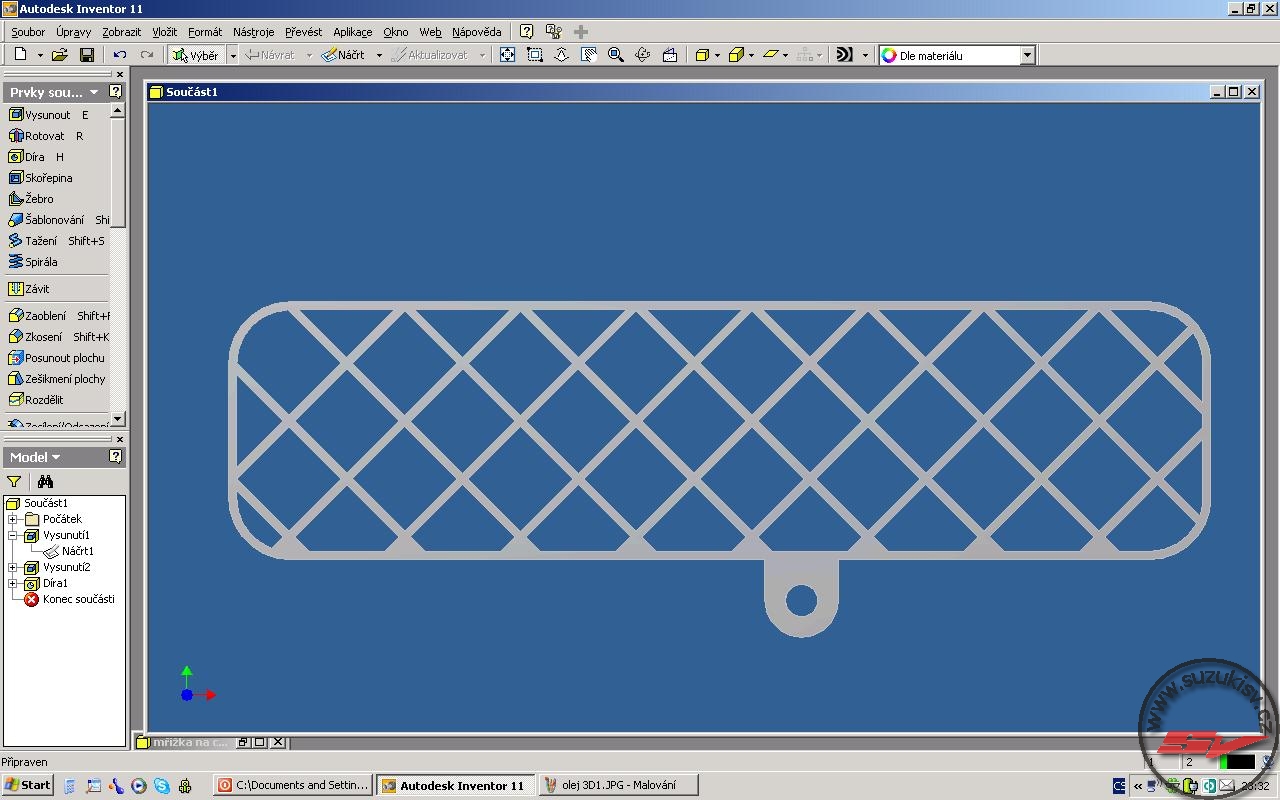Click the binoculars find icon
Screen dimensions: 1280x800
[45, 482]
